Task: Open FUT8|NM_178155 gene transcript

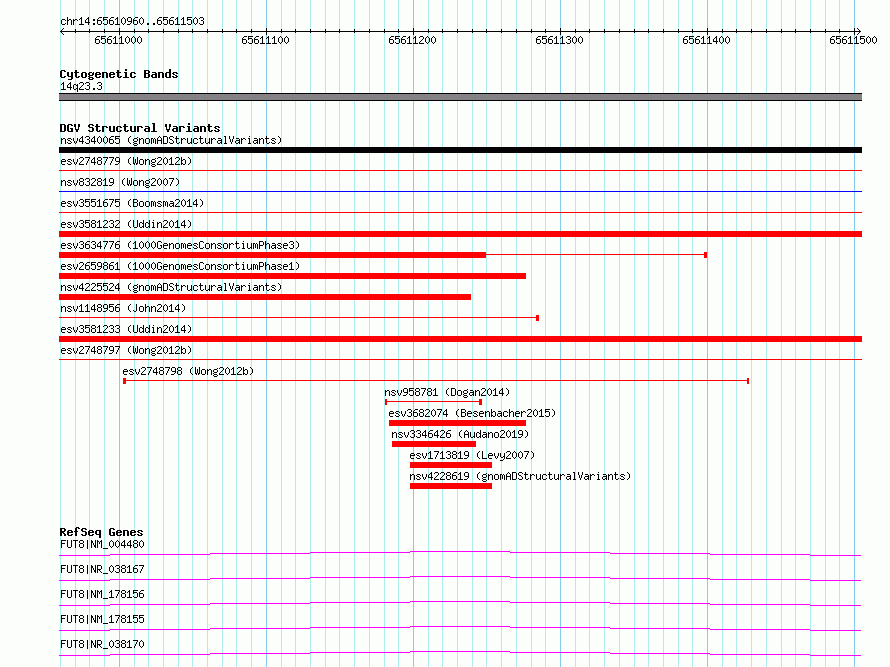Action: 102,619
